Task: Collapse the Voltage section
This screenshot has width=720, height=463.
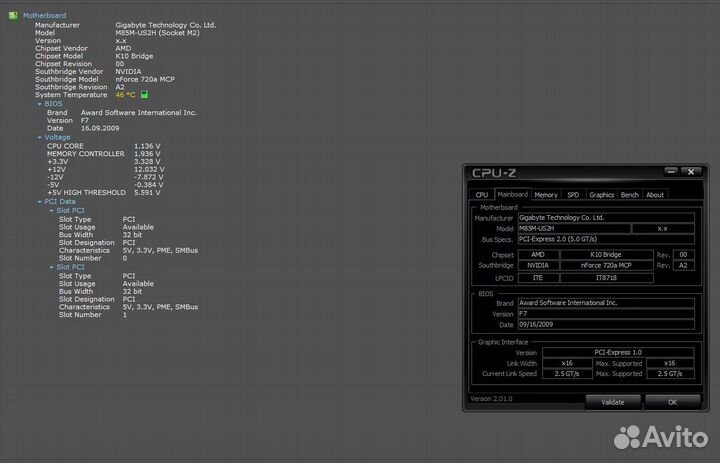Action: 40,137
